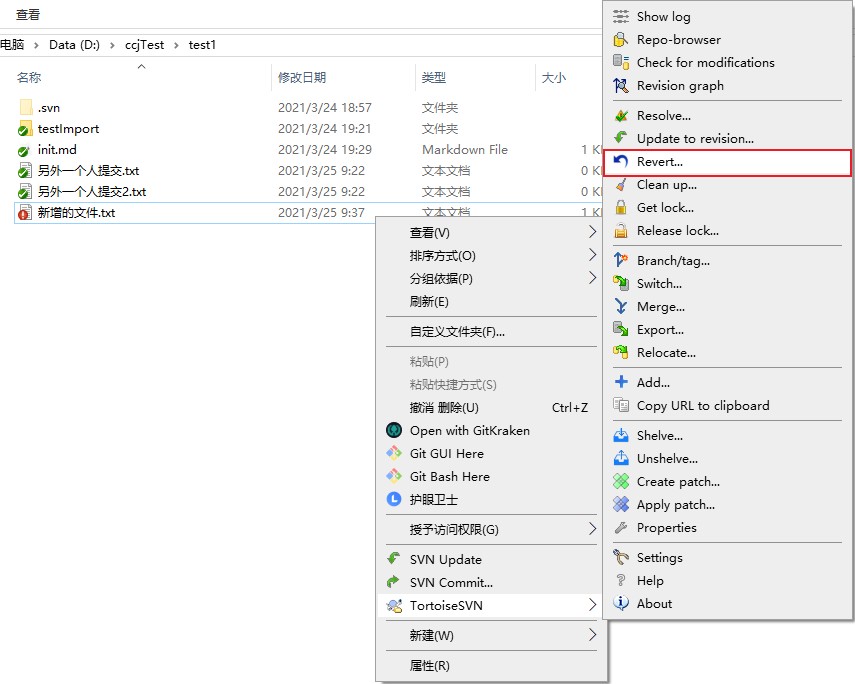This screenshot has width=855, height=684.
Task: Navigate to ccjTest in breadcrumb path
Action: 146,45
